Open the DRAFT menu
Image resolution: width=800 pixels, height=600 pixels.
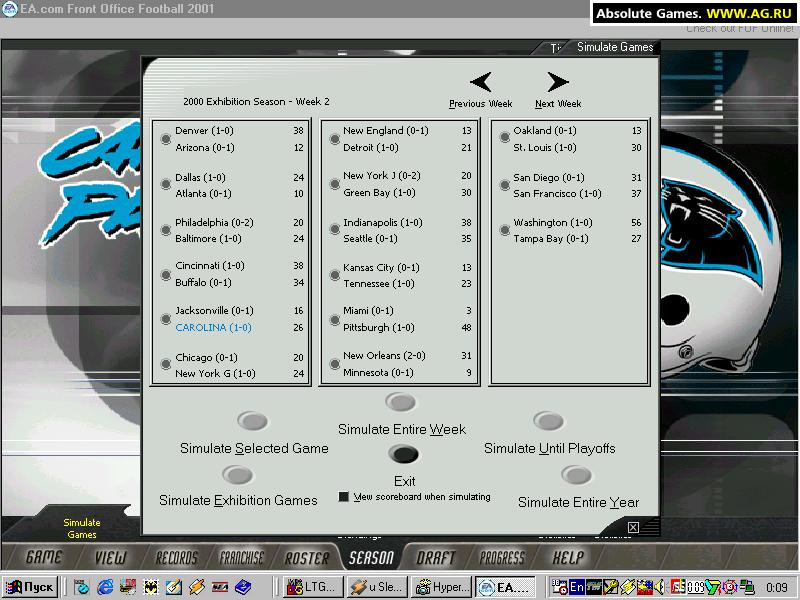436,557
